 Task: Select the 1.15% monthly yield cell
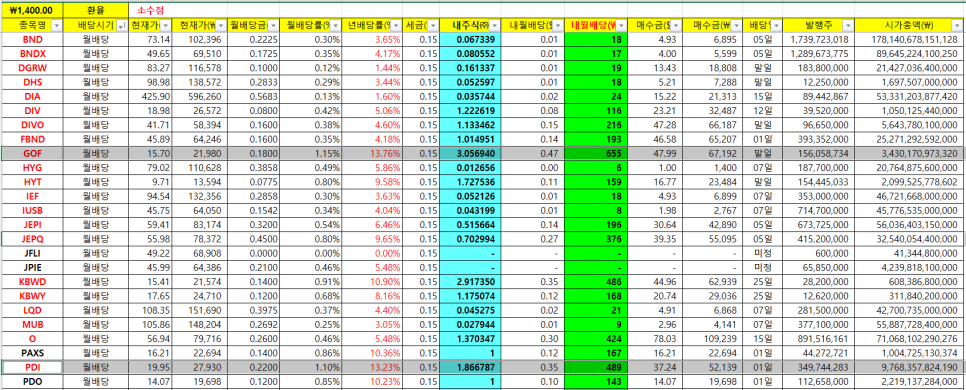pyautogui.click(x=310, y=153)
